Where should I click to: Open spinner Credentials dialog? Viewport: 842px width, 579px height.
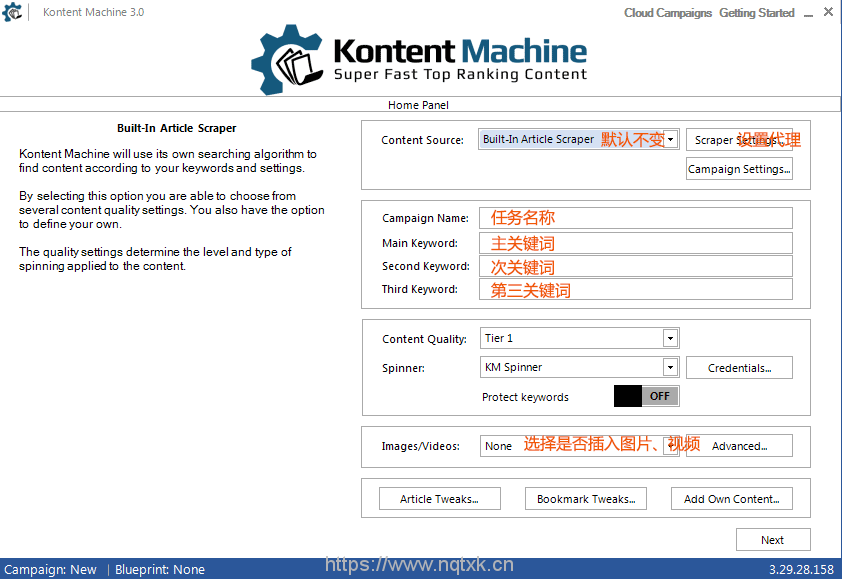(739, 368)
